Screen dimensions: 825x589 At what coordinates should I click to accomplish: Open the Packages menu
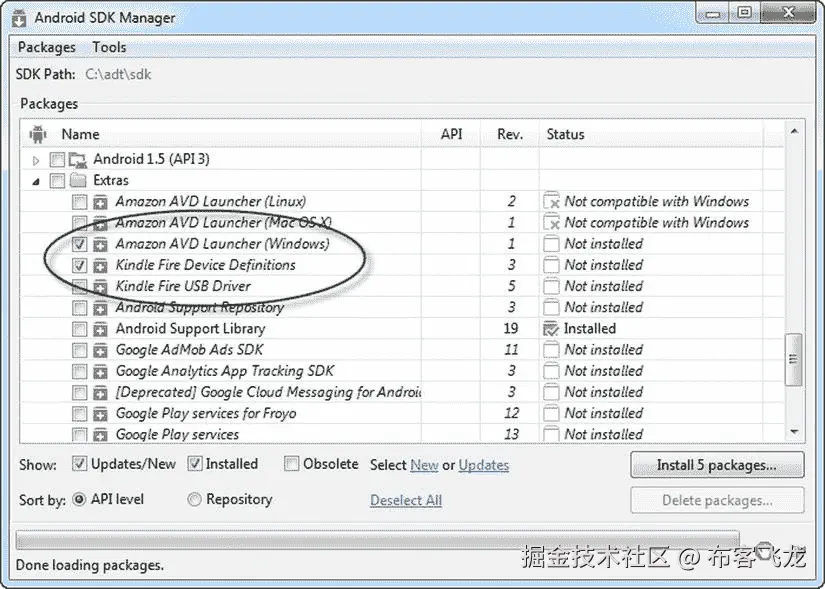pyautogui.click(x=47, y=47)
